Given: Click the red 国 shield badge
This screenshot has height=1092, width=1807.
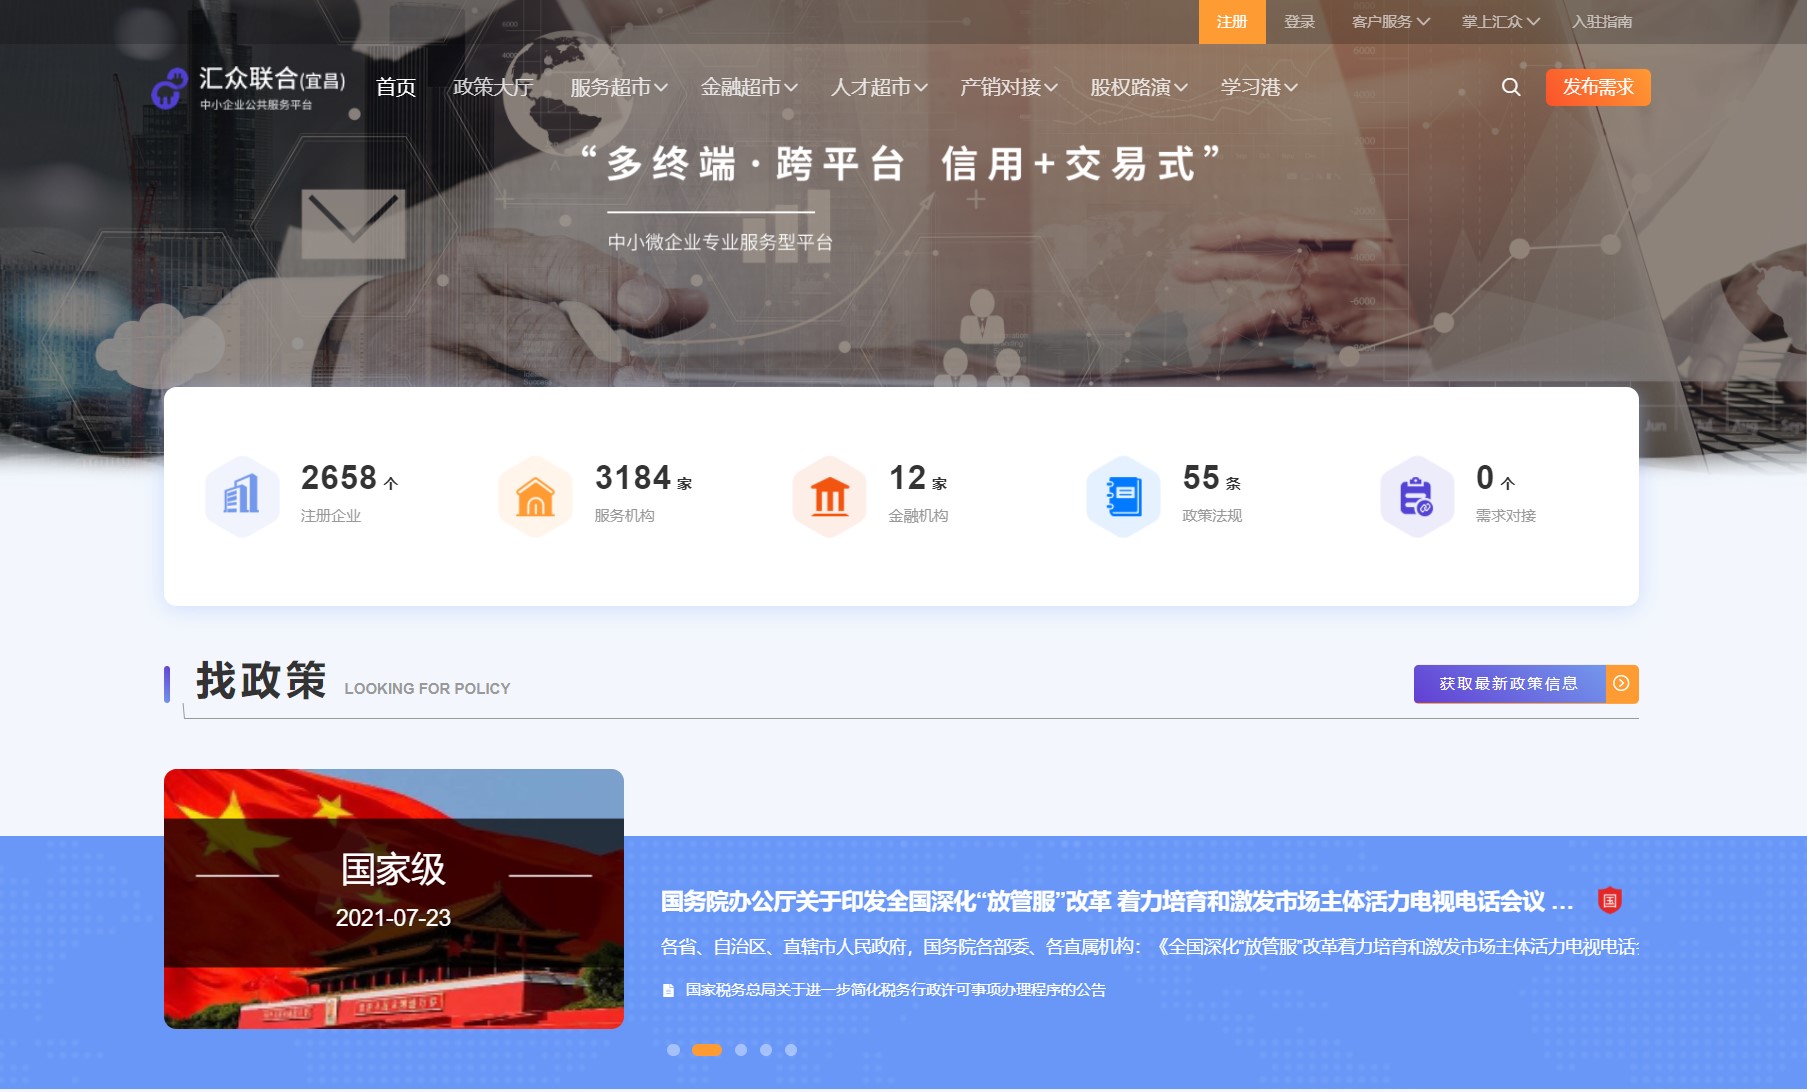Looking at the screenshot, I should pos(1609,900).
